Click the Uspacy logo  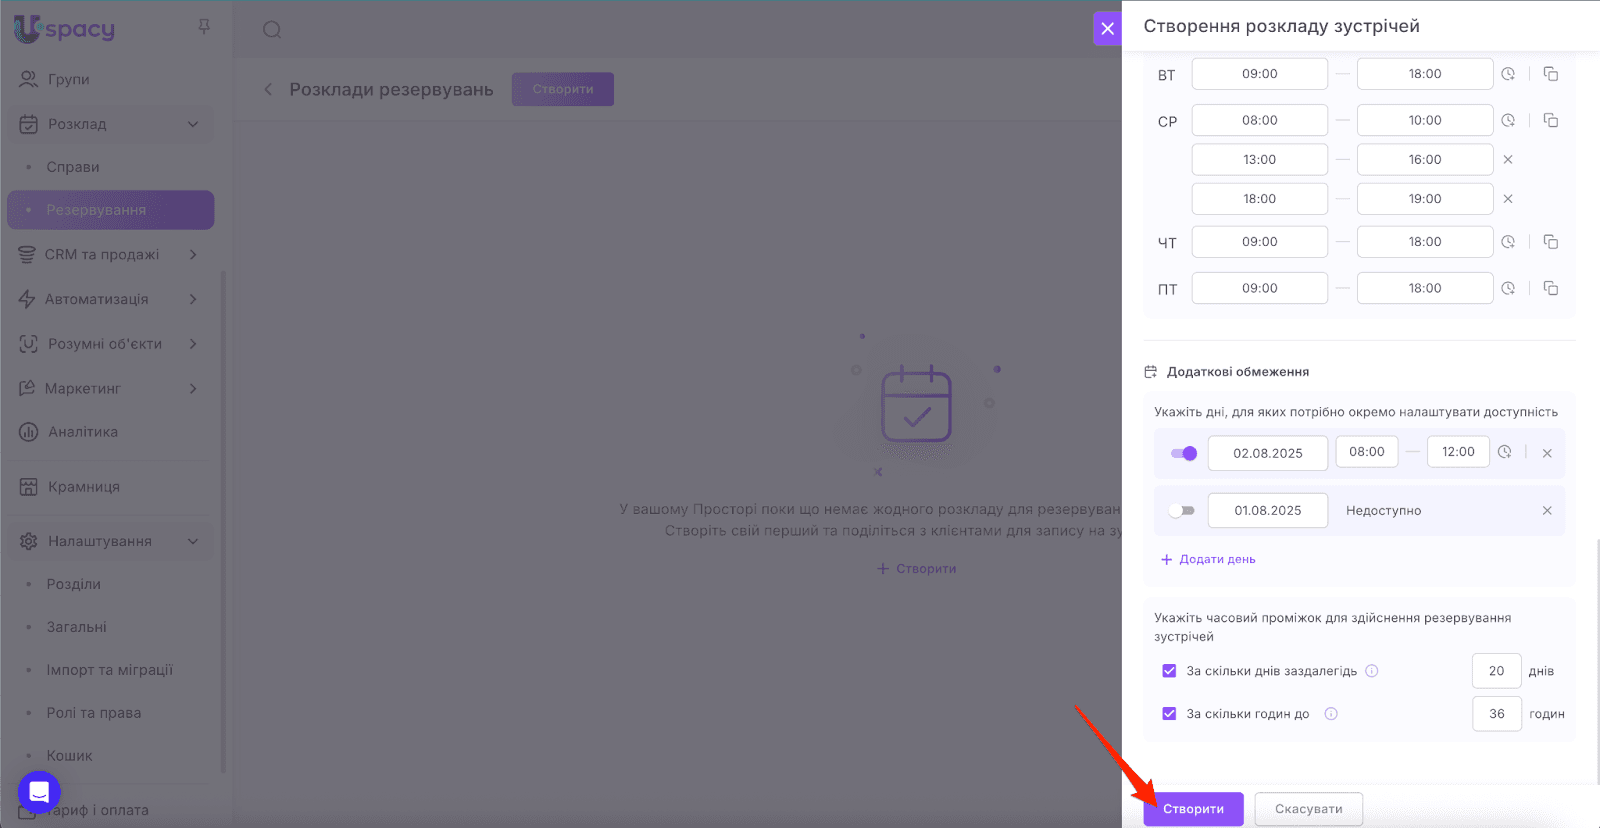[x=65, y=29]
